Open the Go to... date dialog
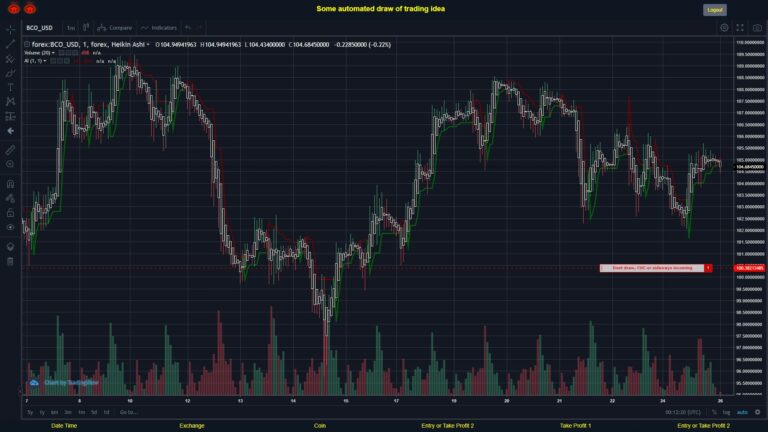 pos(128,412)
